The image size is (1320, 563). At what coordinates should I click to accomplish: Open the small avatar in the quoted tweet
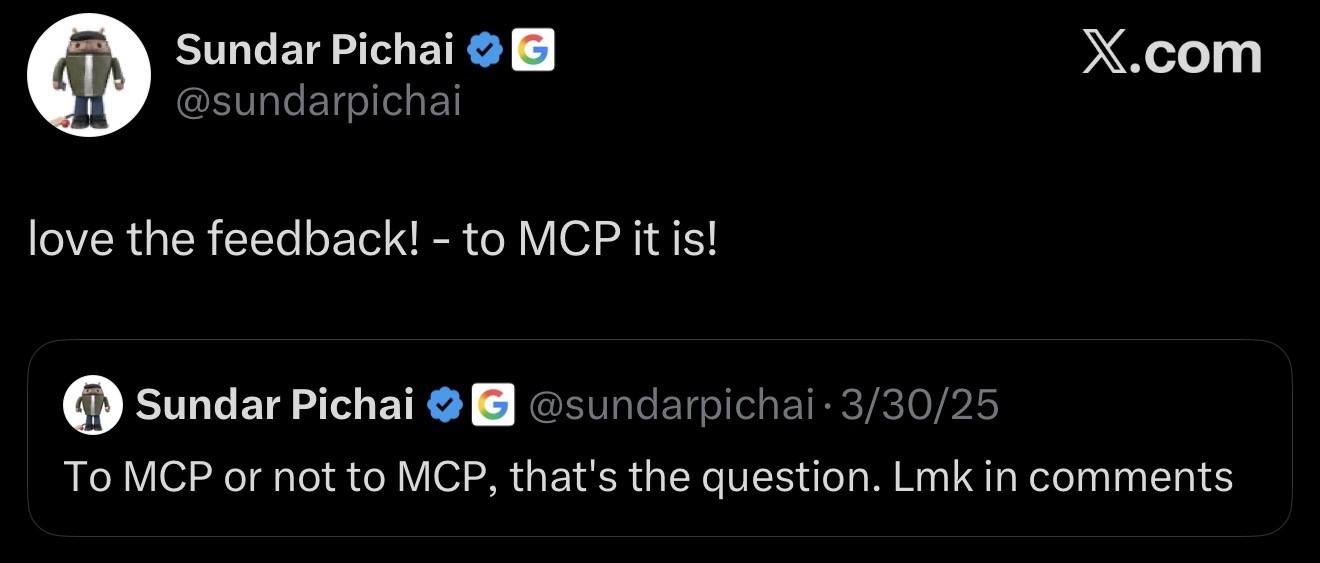[x=92, y=405]
